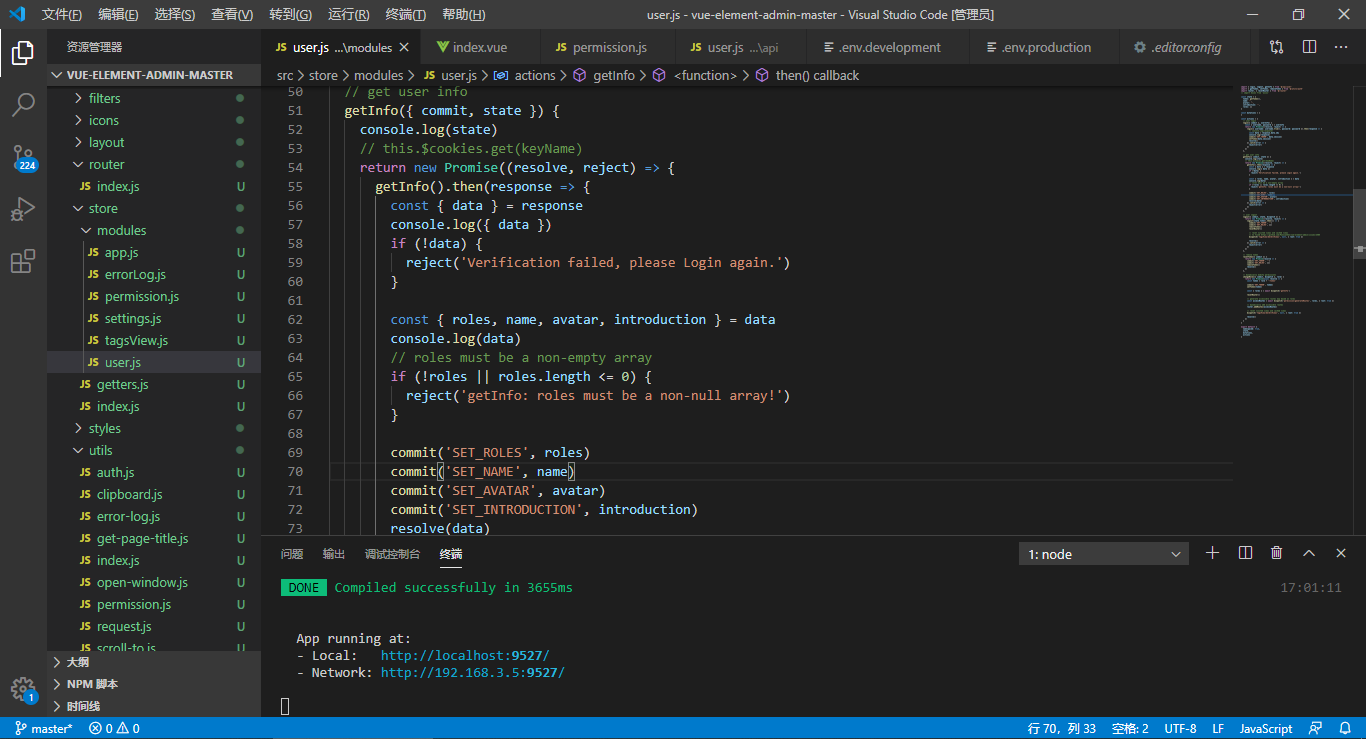Screen dimensions: 1366x739
Task: Click JavaScript language mode in status bar
Action: (x=1266, y=728)
